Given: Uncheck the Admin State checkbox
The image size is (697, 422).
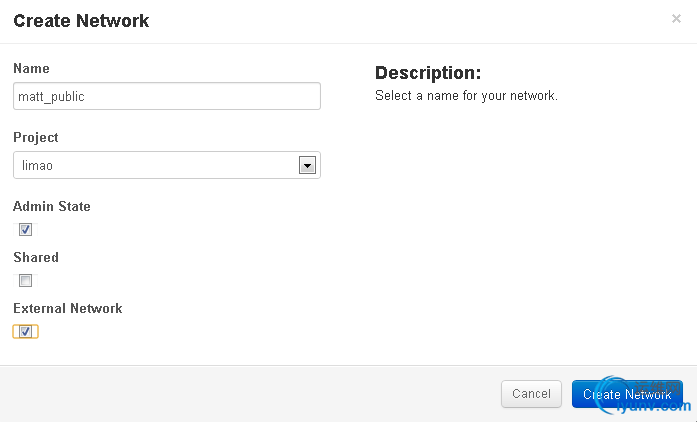Looking at the screenshot, I should (x=25, y=229).
